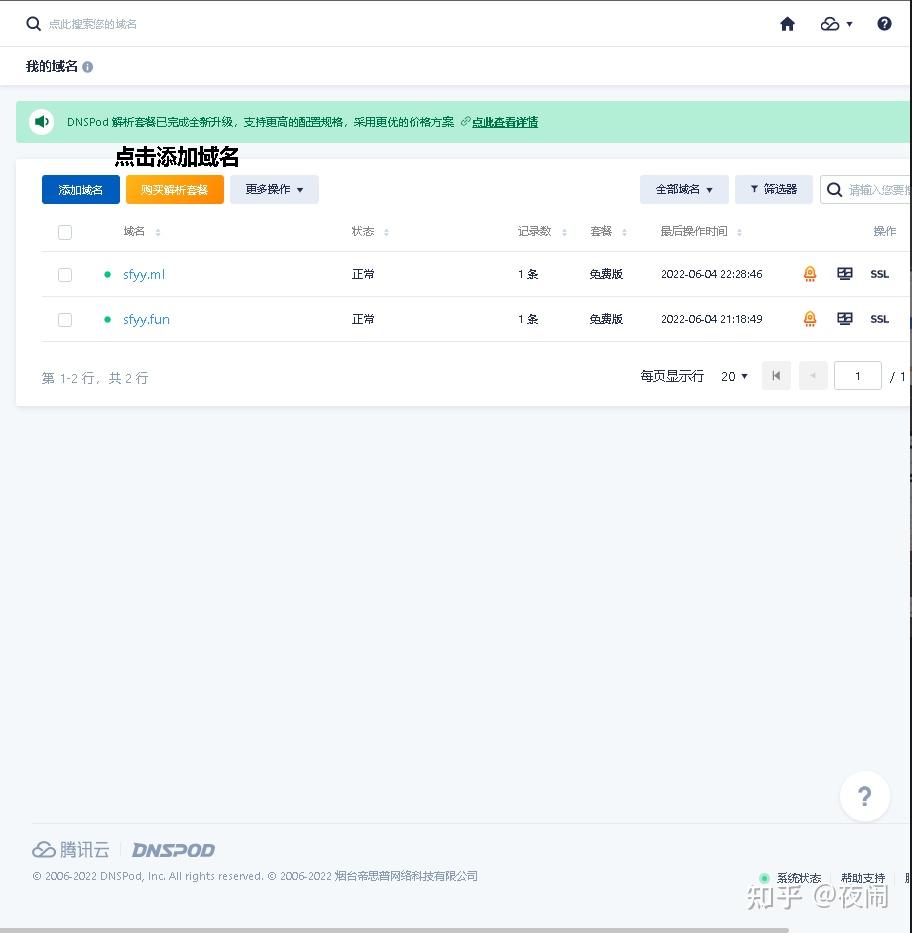Click the 添加域名 button
Image resolution: width=912 pixels, height=933 pixels.
point(81,189)
